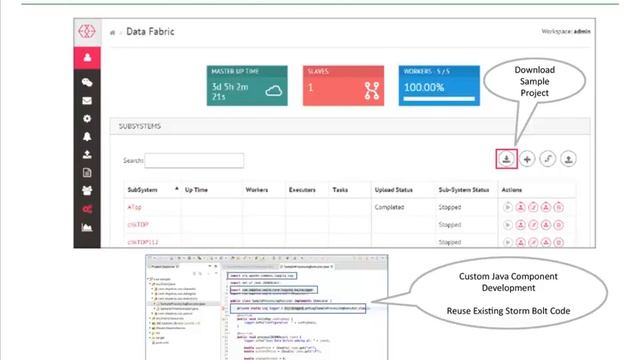Click the Actions column header
The width and height of the screenshot is (640, 360).
click(511, 190)
